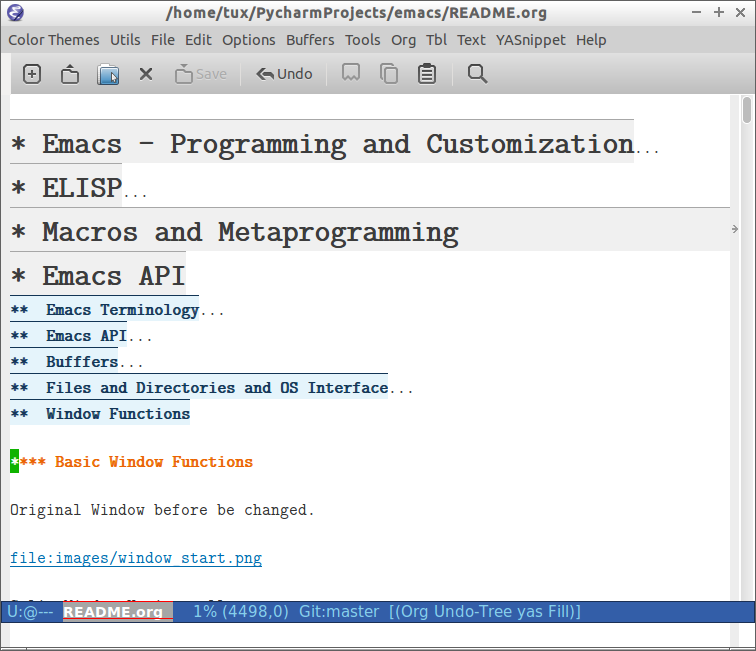This screenshot has height=651, width=756.
Task: Open the Org menu
Action: (404, 40)
